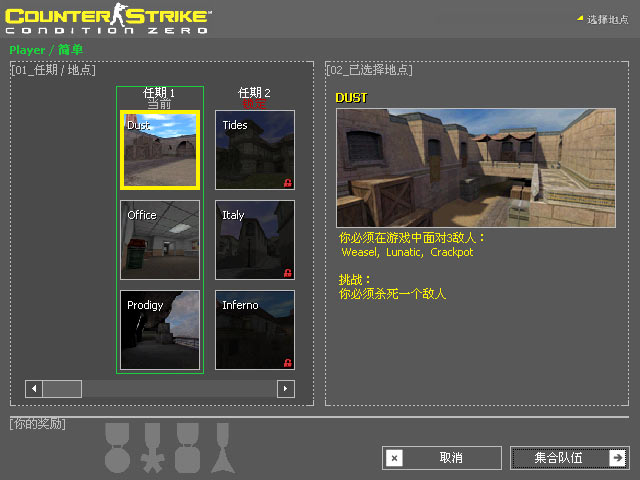Click the Counter-Strike Condition Zero logo
The height and width of the screenshot is (480, 640).
(108, 19)
